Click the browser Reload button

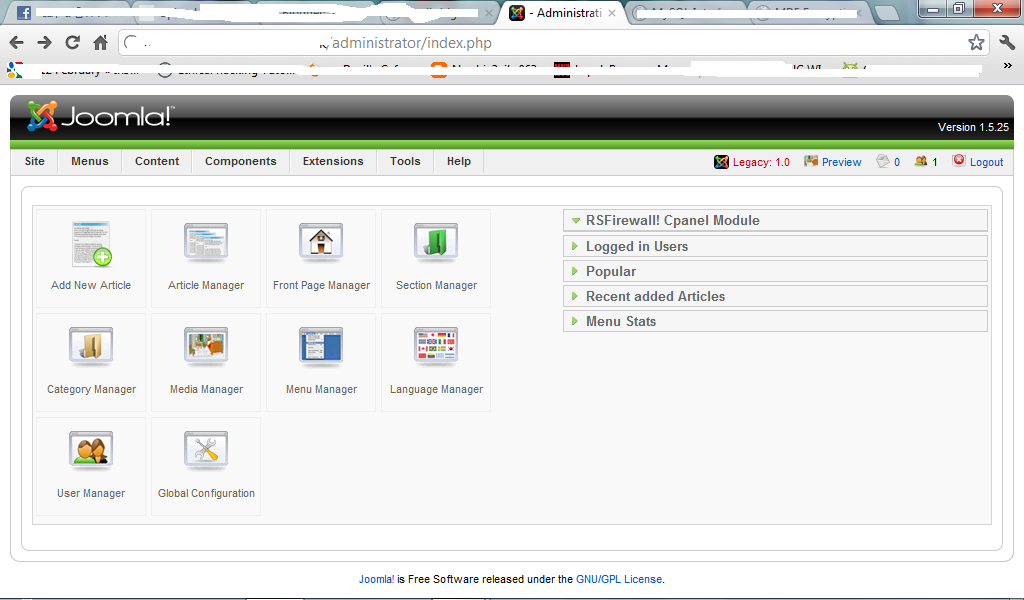tap(72, 42)
